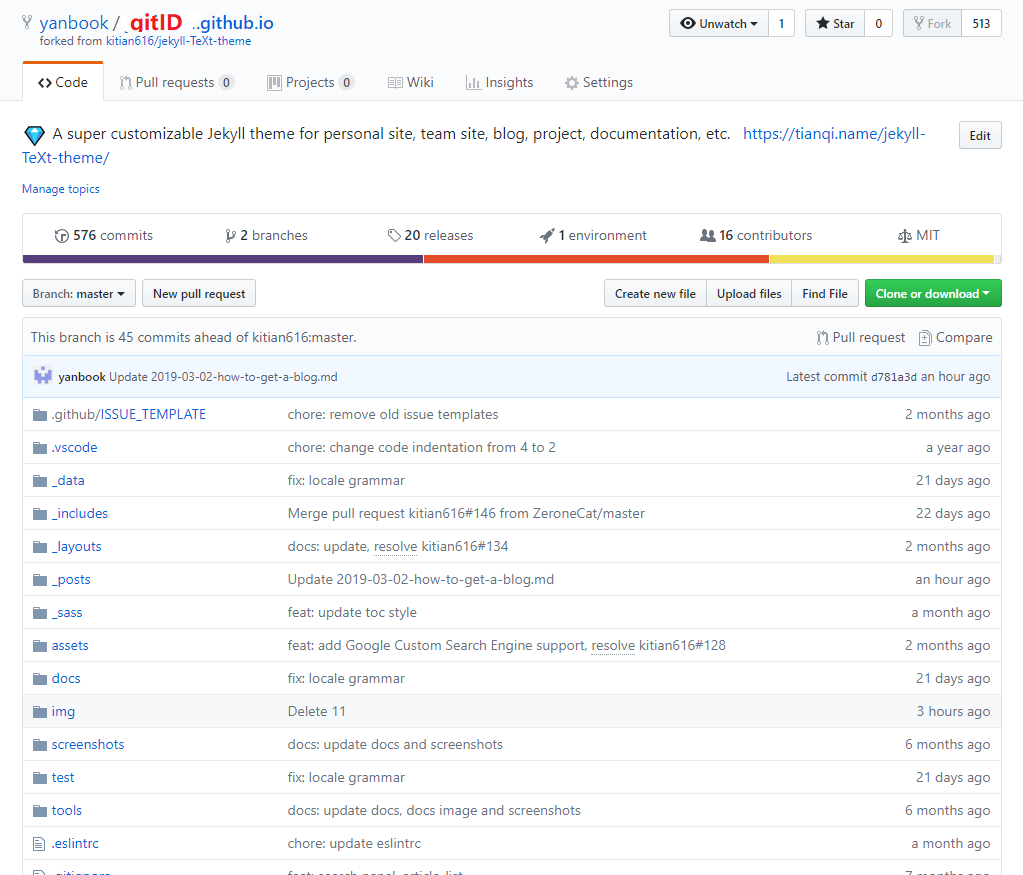Expand the Clone or download menu
This screenshot has height=875, width=1023.
click(x=932, y=294)
